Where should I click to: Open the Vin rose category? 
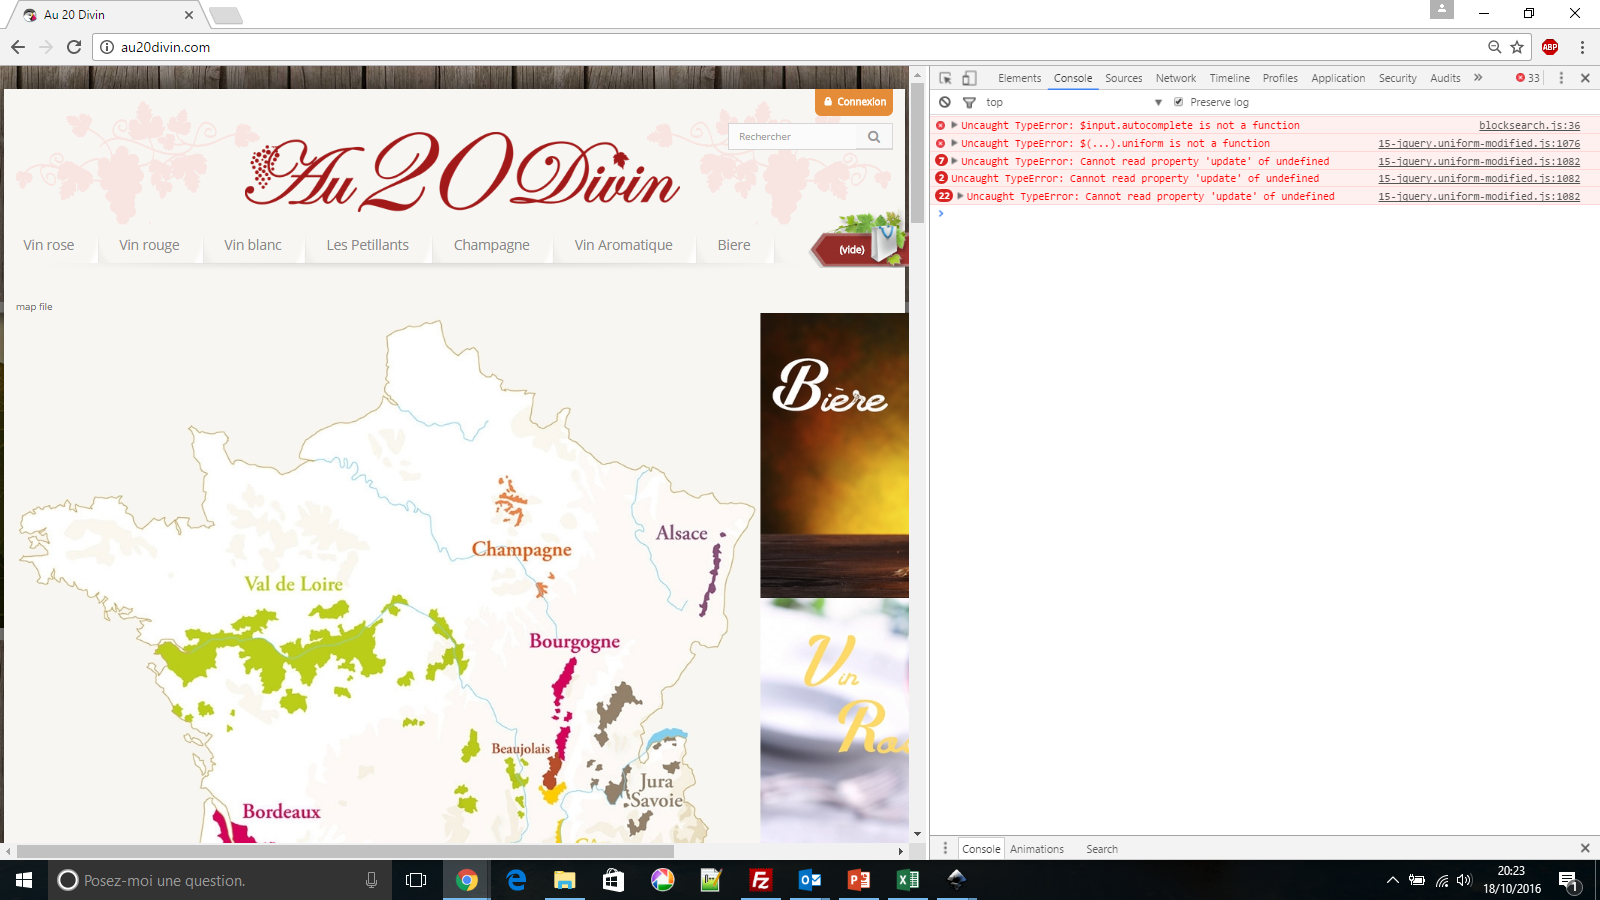point(49,245)
